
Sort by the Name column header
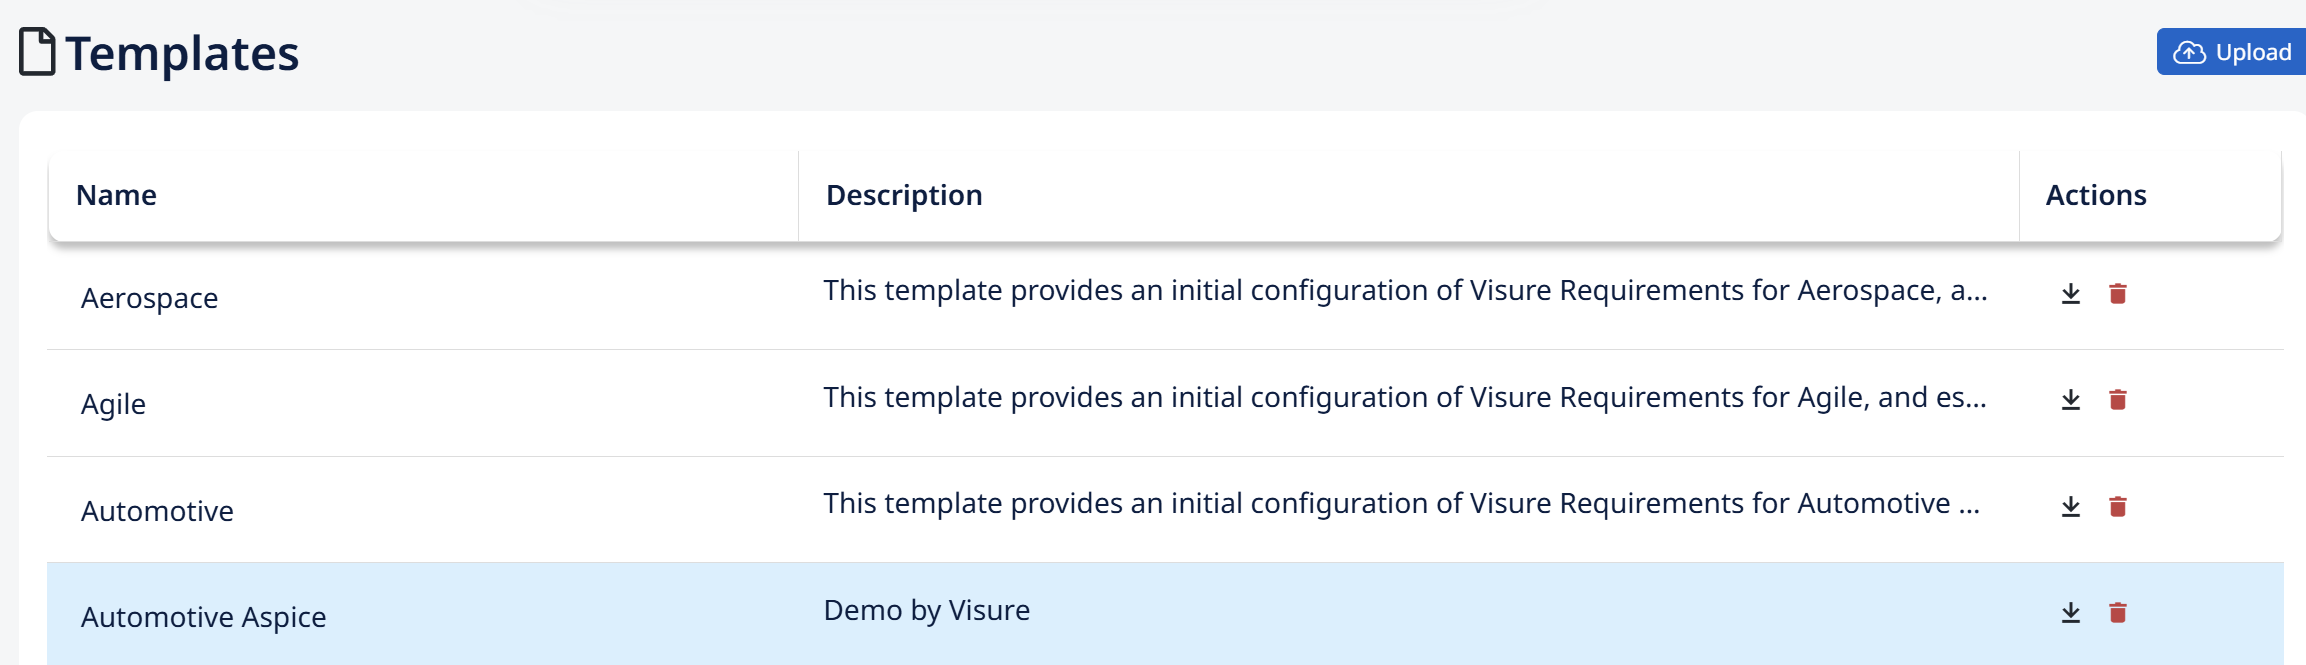[116, 195]
